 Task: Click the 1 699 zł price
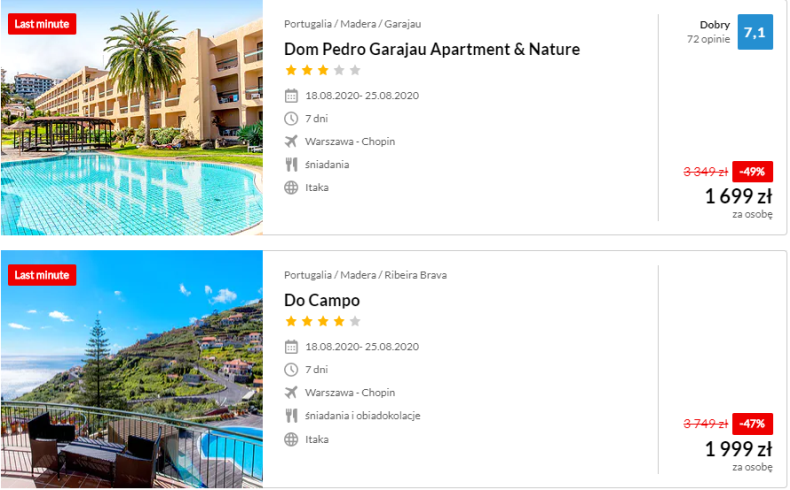[x=738, y=196]
